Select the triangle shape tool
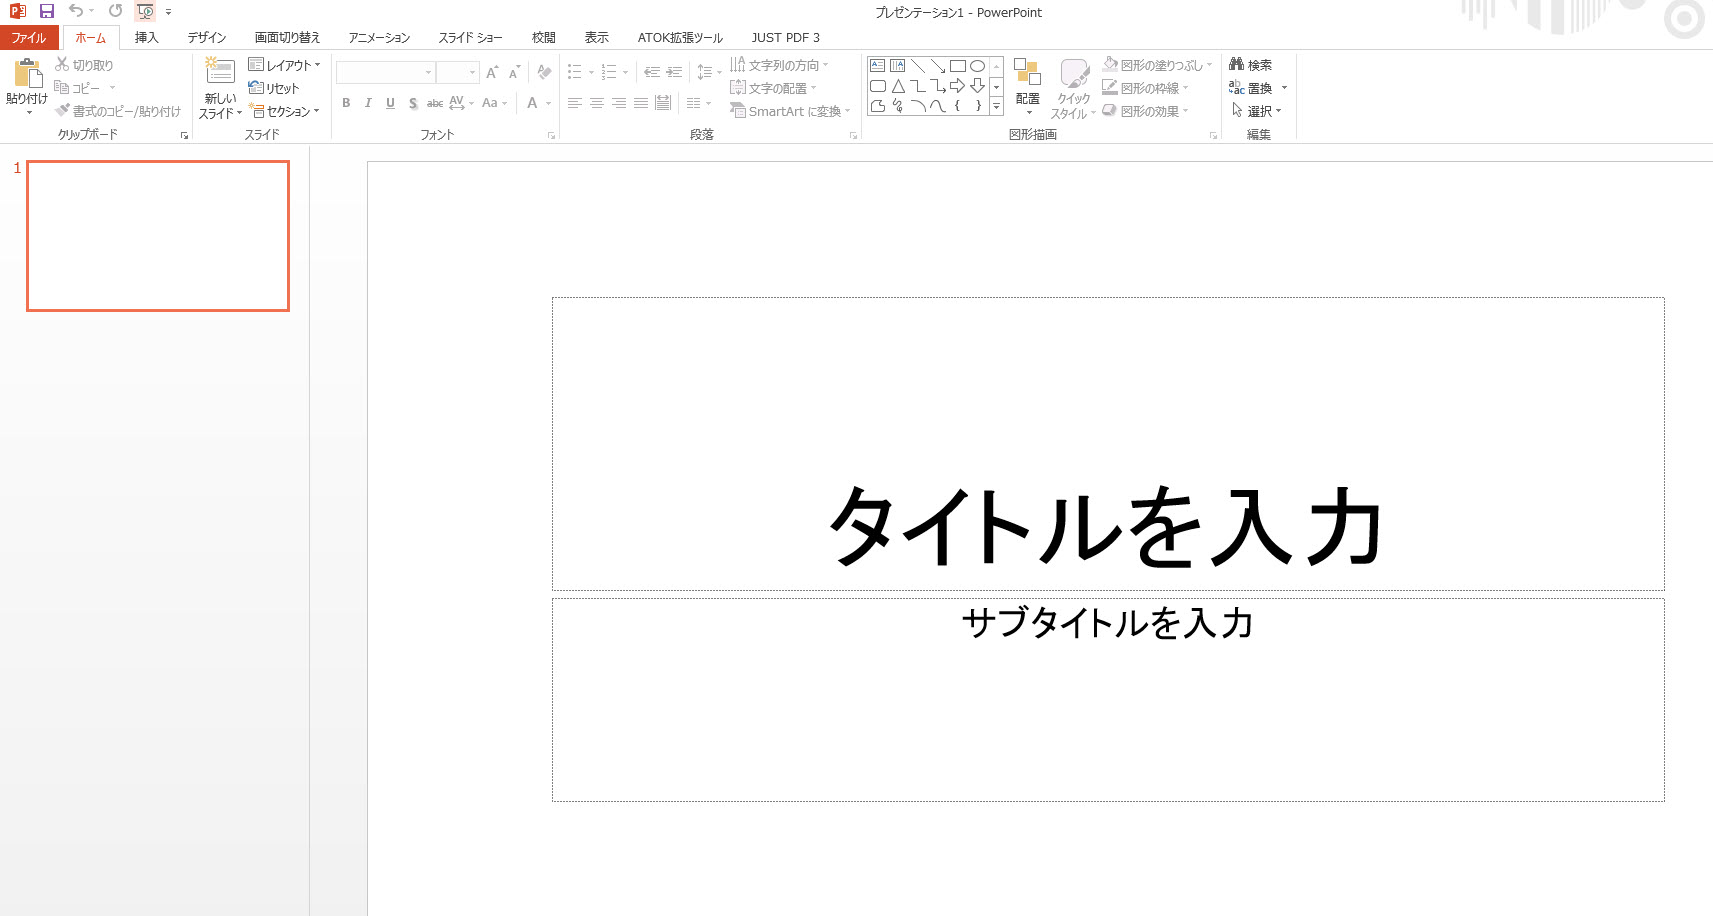Viewport: 1713px width, 916px height. (x=898, y=86)
